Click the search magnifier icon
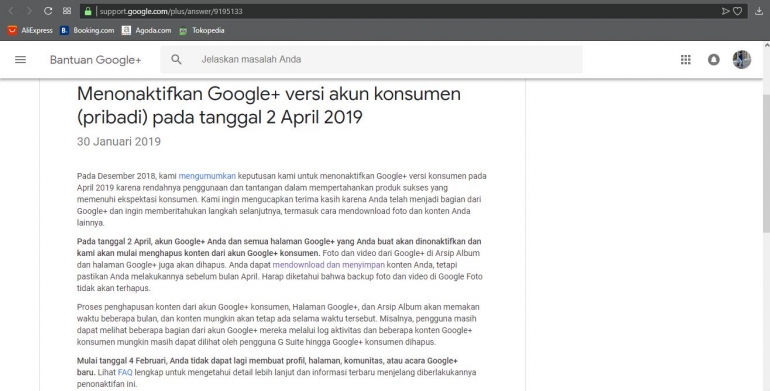 pos(176,59)
